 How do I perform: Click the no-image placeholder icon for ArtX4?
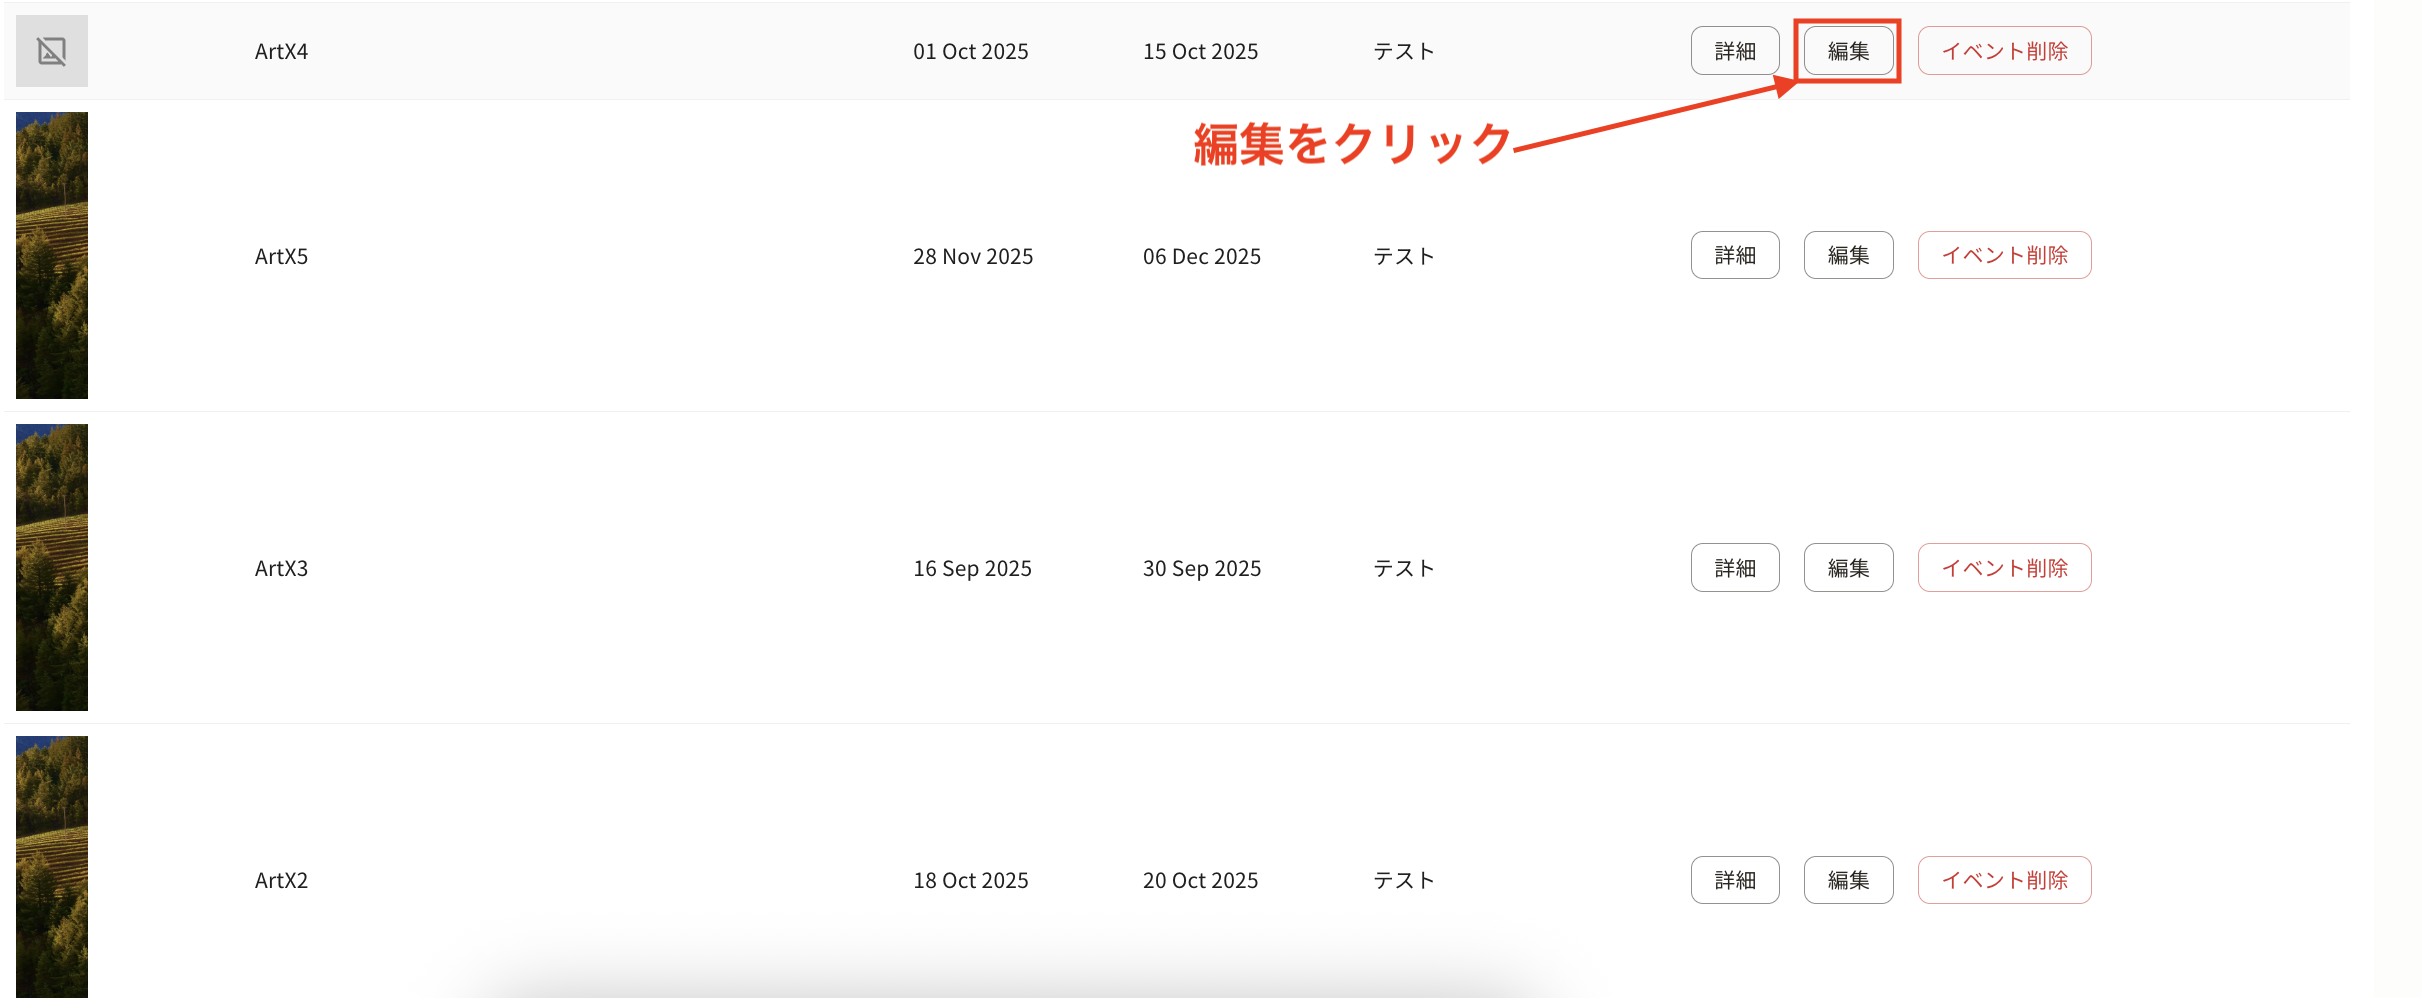tap(52, 50)
